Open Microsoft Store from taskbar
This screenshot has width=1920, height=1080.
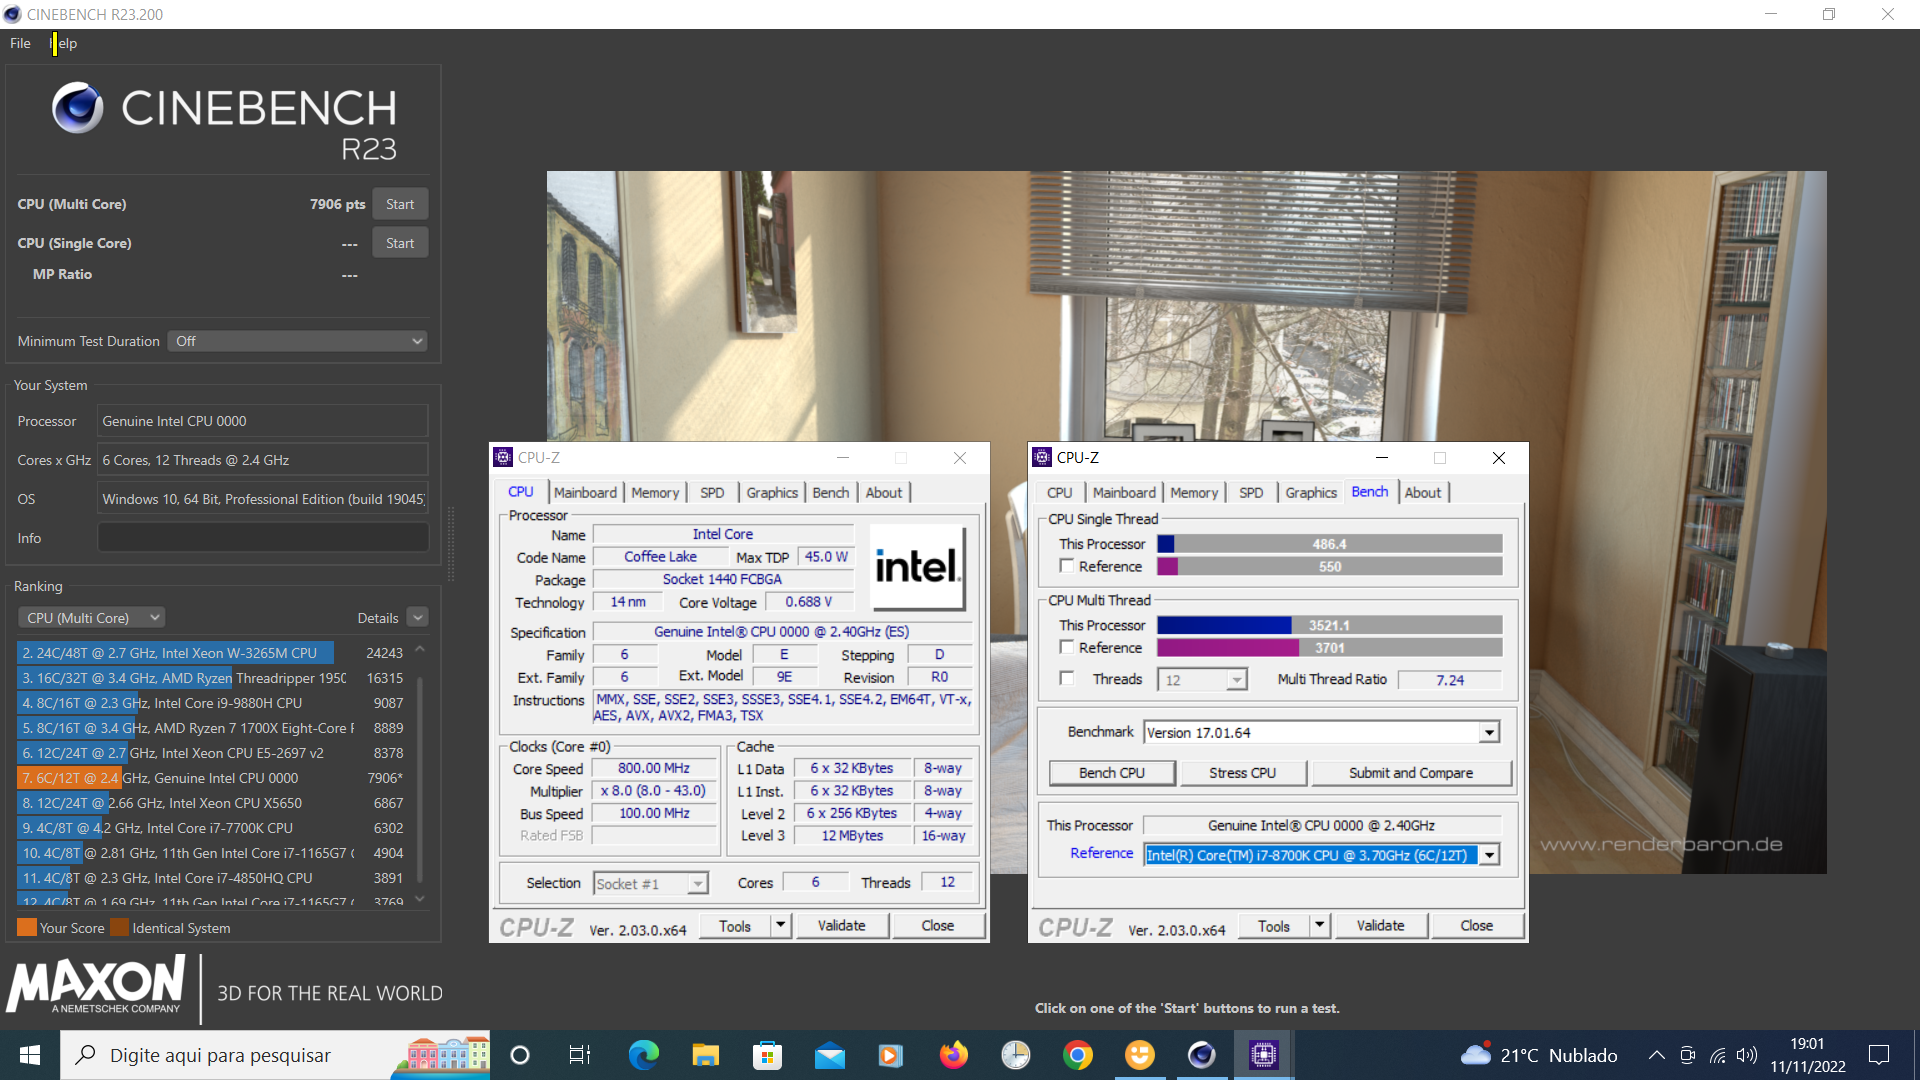[x=767, y=1055]
